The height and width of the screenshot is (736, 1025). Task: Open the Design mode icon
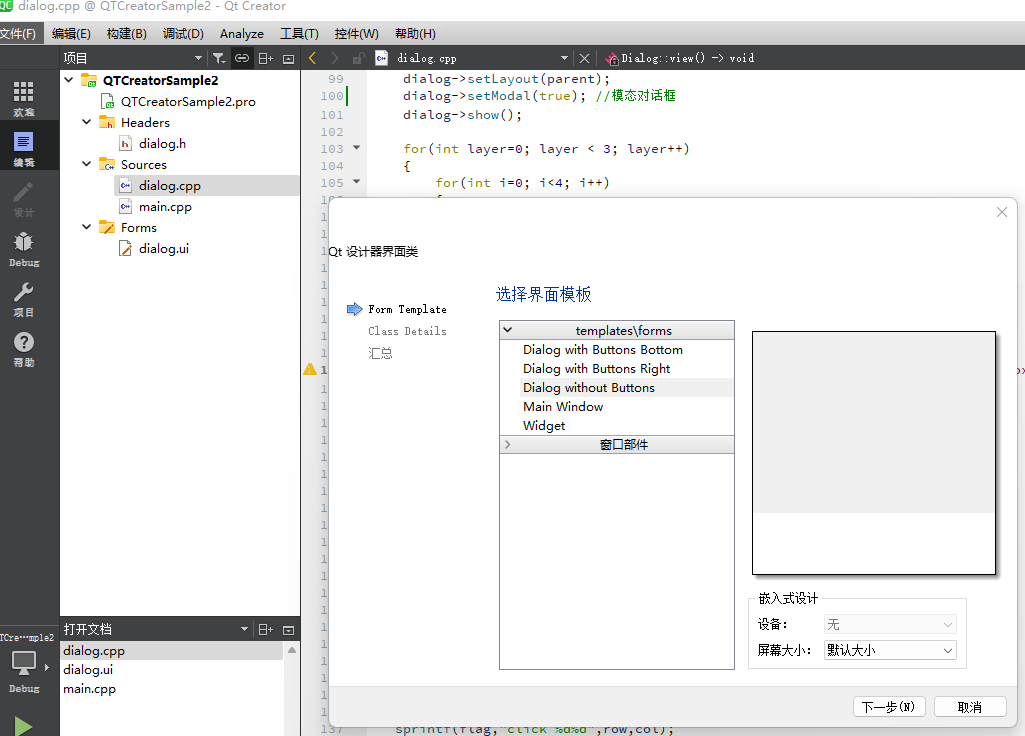tap(24, 198)
